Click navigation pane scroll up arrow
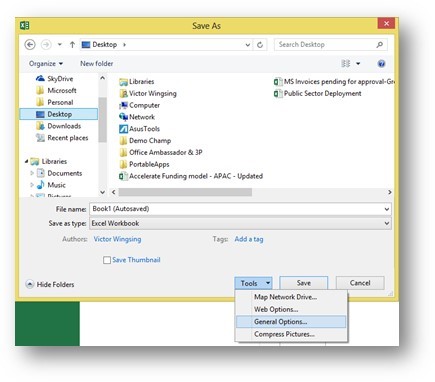Viewport: 435px width, 382px height. (102, 78)
